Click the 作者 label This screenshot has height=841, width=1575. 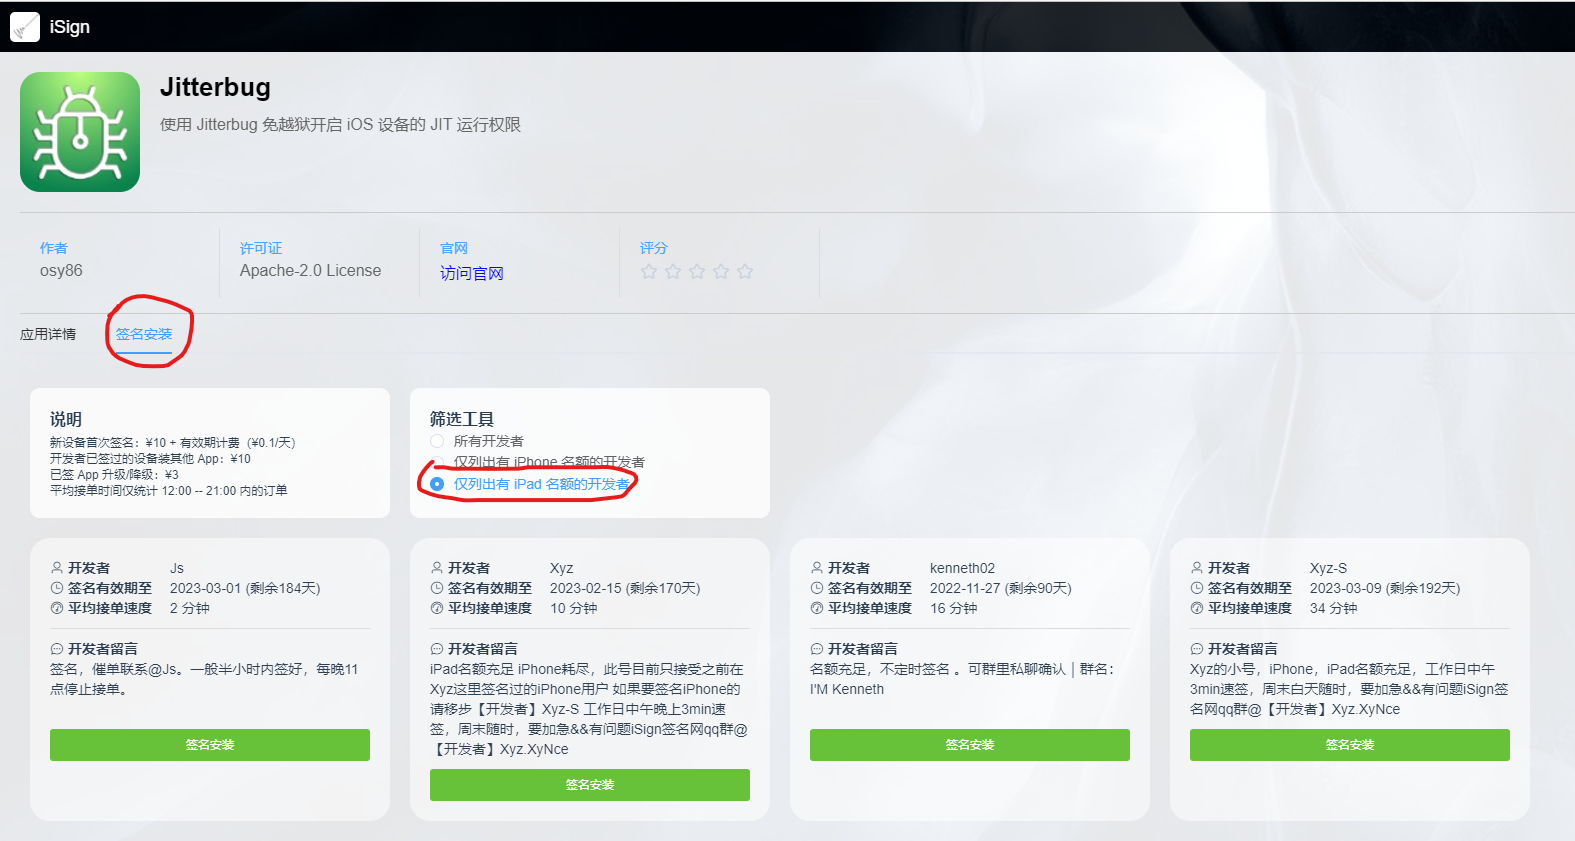coord(54,248)
